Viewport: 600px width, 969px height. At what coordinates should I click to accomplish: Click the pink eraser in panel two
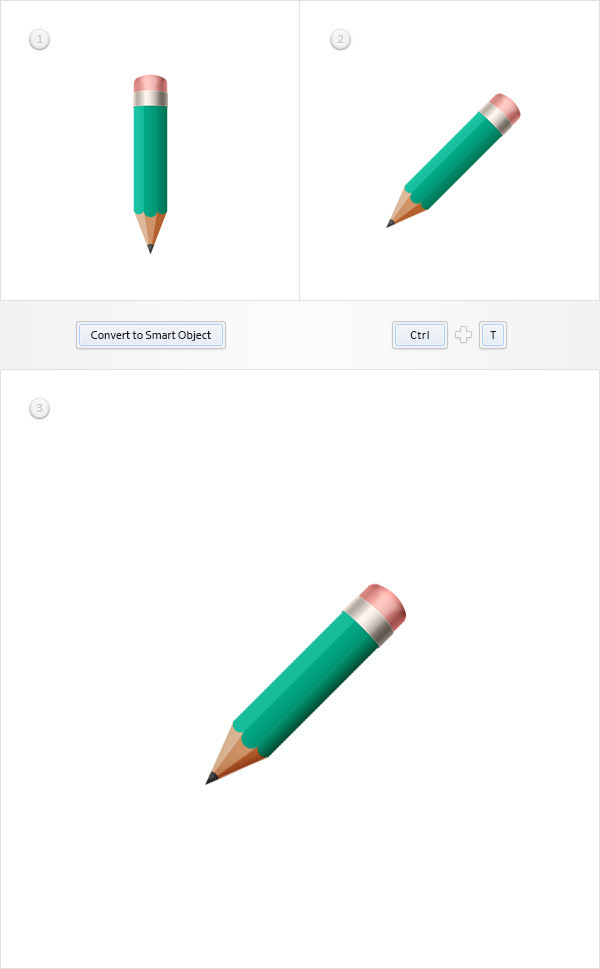(506, 108)
